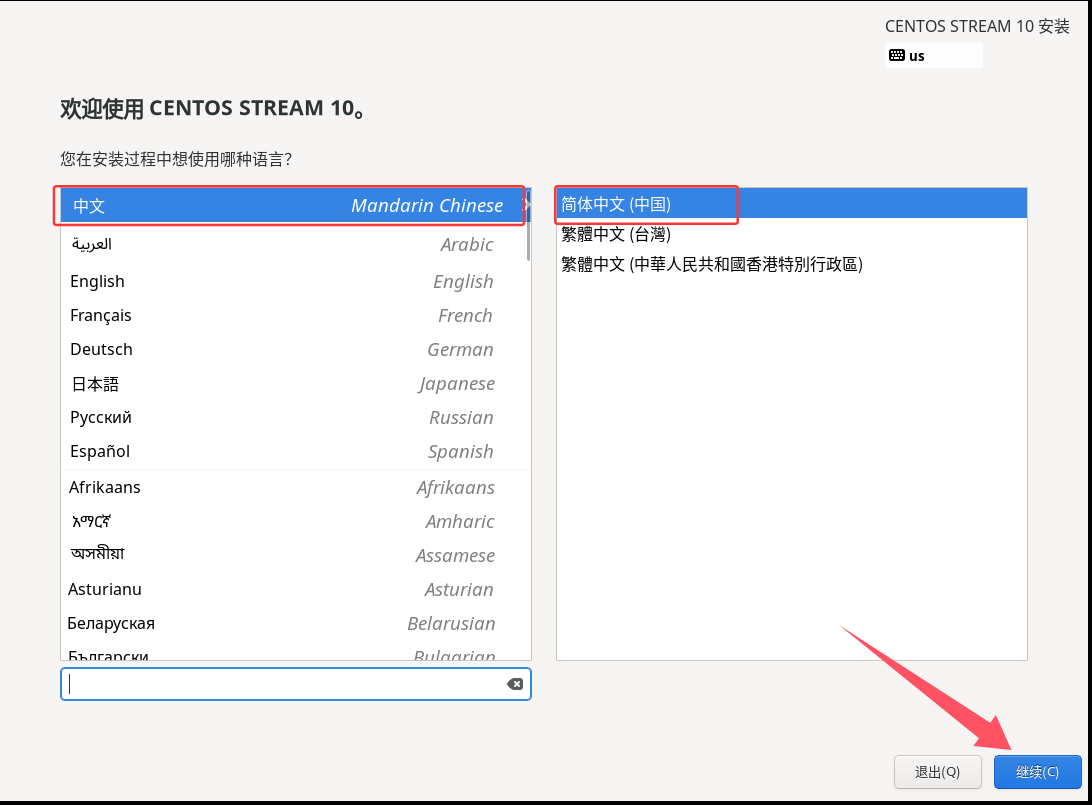Select 繁體中文 (中華人民共和國香港特別行政區) locale
Image resolution: width=1092 pixels, height=805 pixels.
click(x=792, y=264)
